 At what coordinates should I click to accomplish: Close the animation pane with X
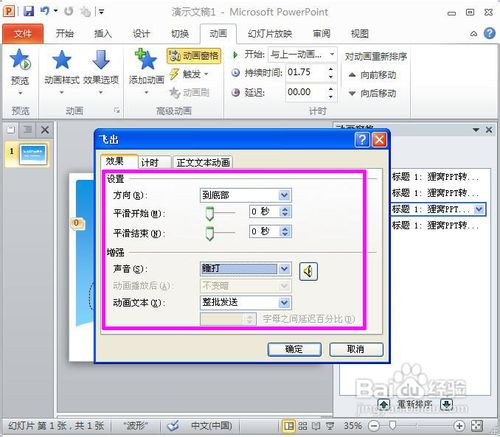(489, 130)
